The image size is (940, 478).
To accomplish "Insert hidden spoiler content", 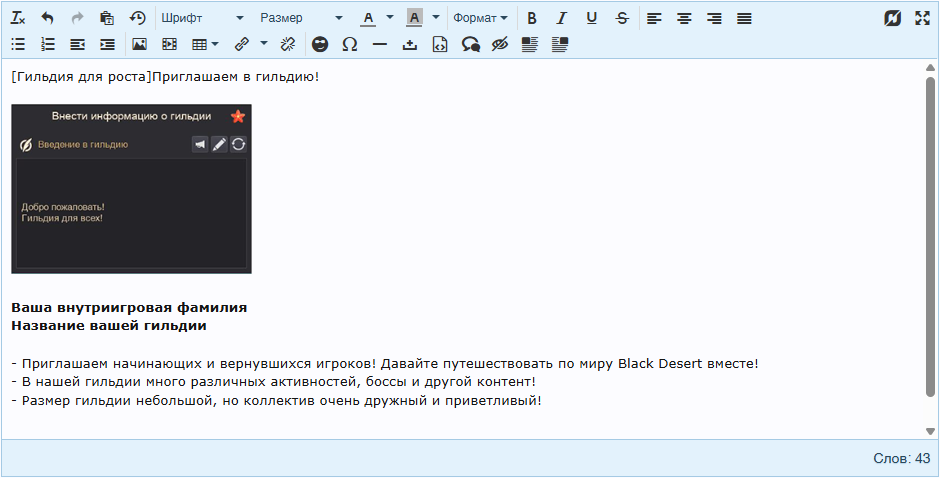I will [499, 44].
